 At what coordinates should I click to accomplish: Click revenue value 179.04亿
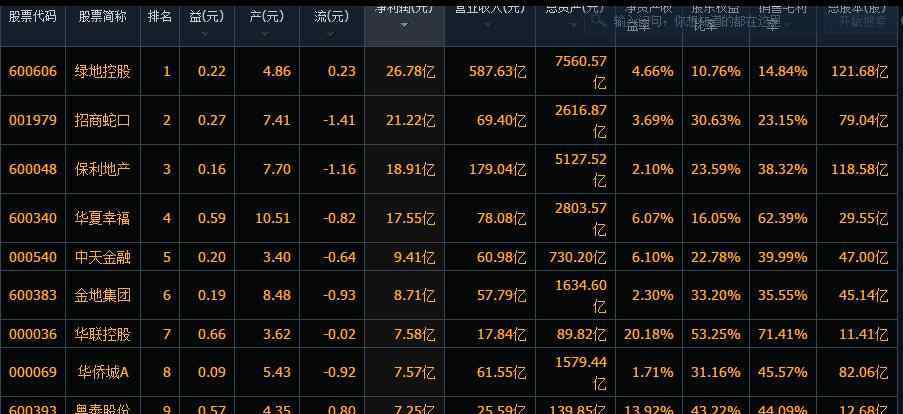pyautogui.click(x=498, y=169)
